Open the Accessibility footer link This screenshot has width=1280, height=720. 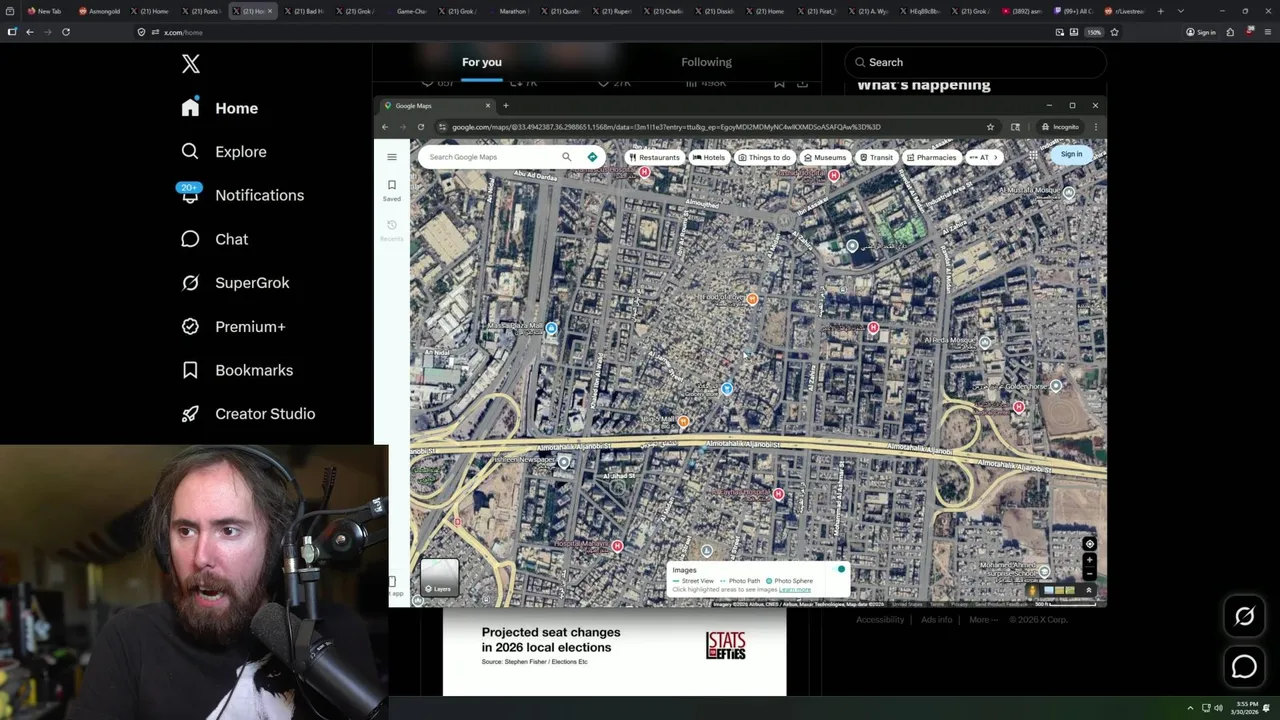[880, 620]
